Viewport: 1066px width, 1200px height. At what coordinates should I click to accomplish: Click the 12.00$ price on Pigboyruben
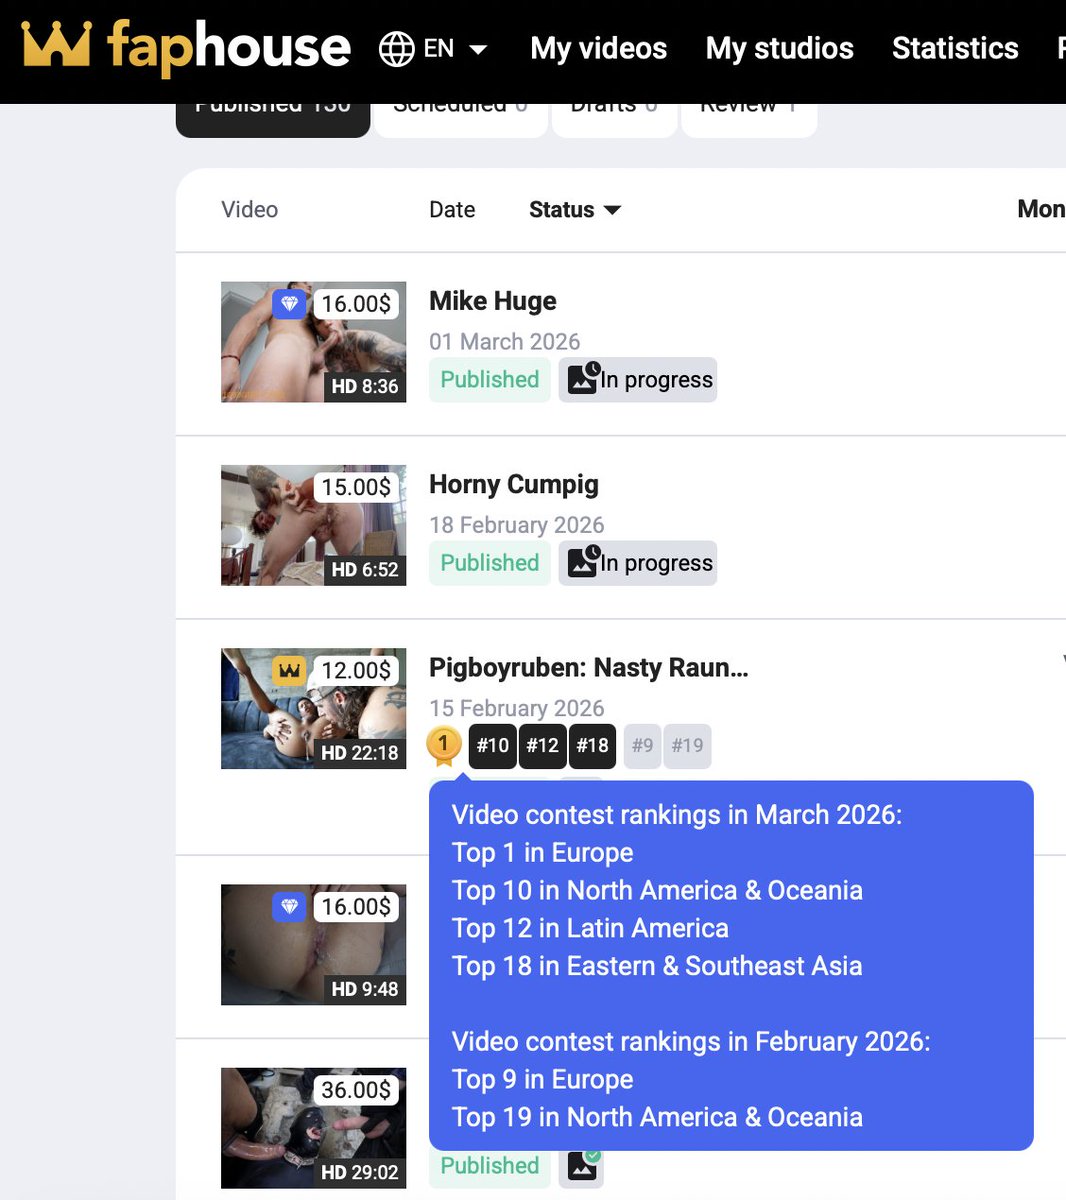(356, 670)
